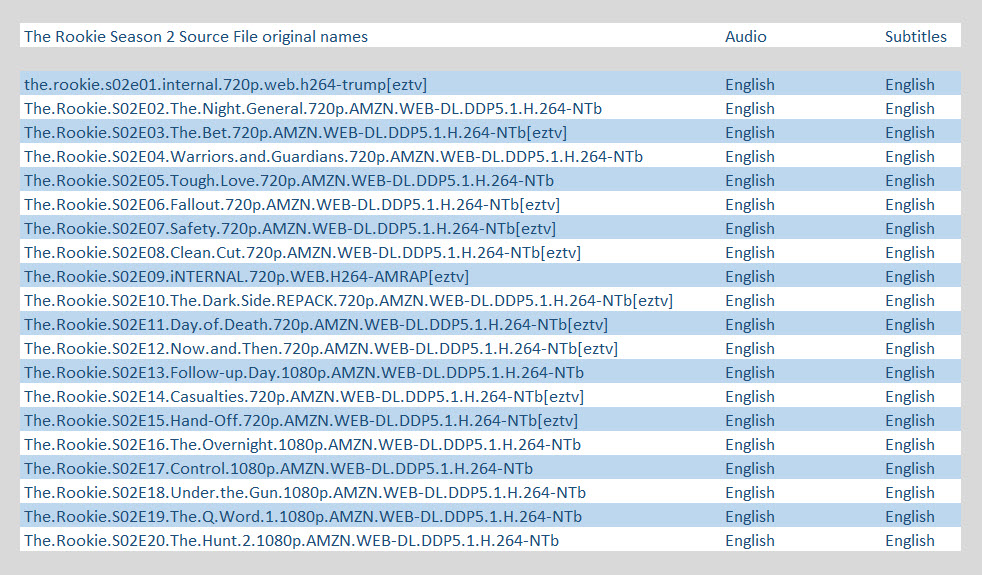
Task: Click the 'Subtitles' column header
Action: tap(916, 36)
